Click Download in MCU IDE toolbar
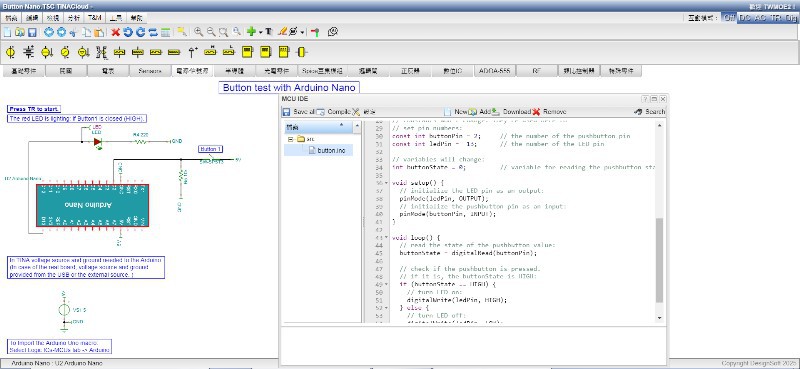Image resolution: width=800 pixels, height=369 pixels. (512, 111)
